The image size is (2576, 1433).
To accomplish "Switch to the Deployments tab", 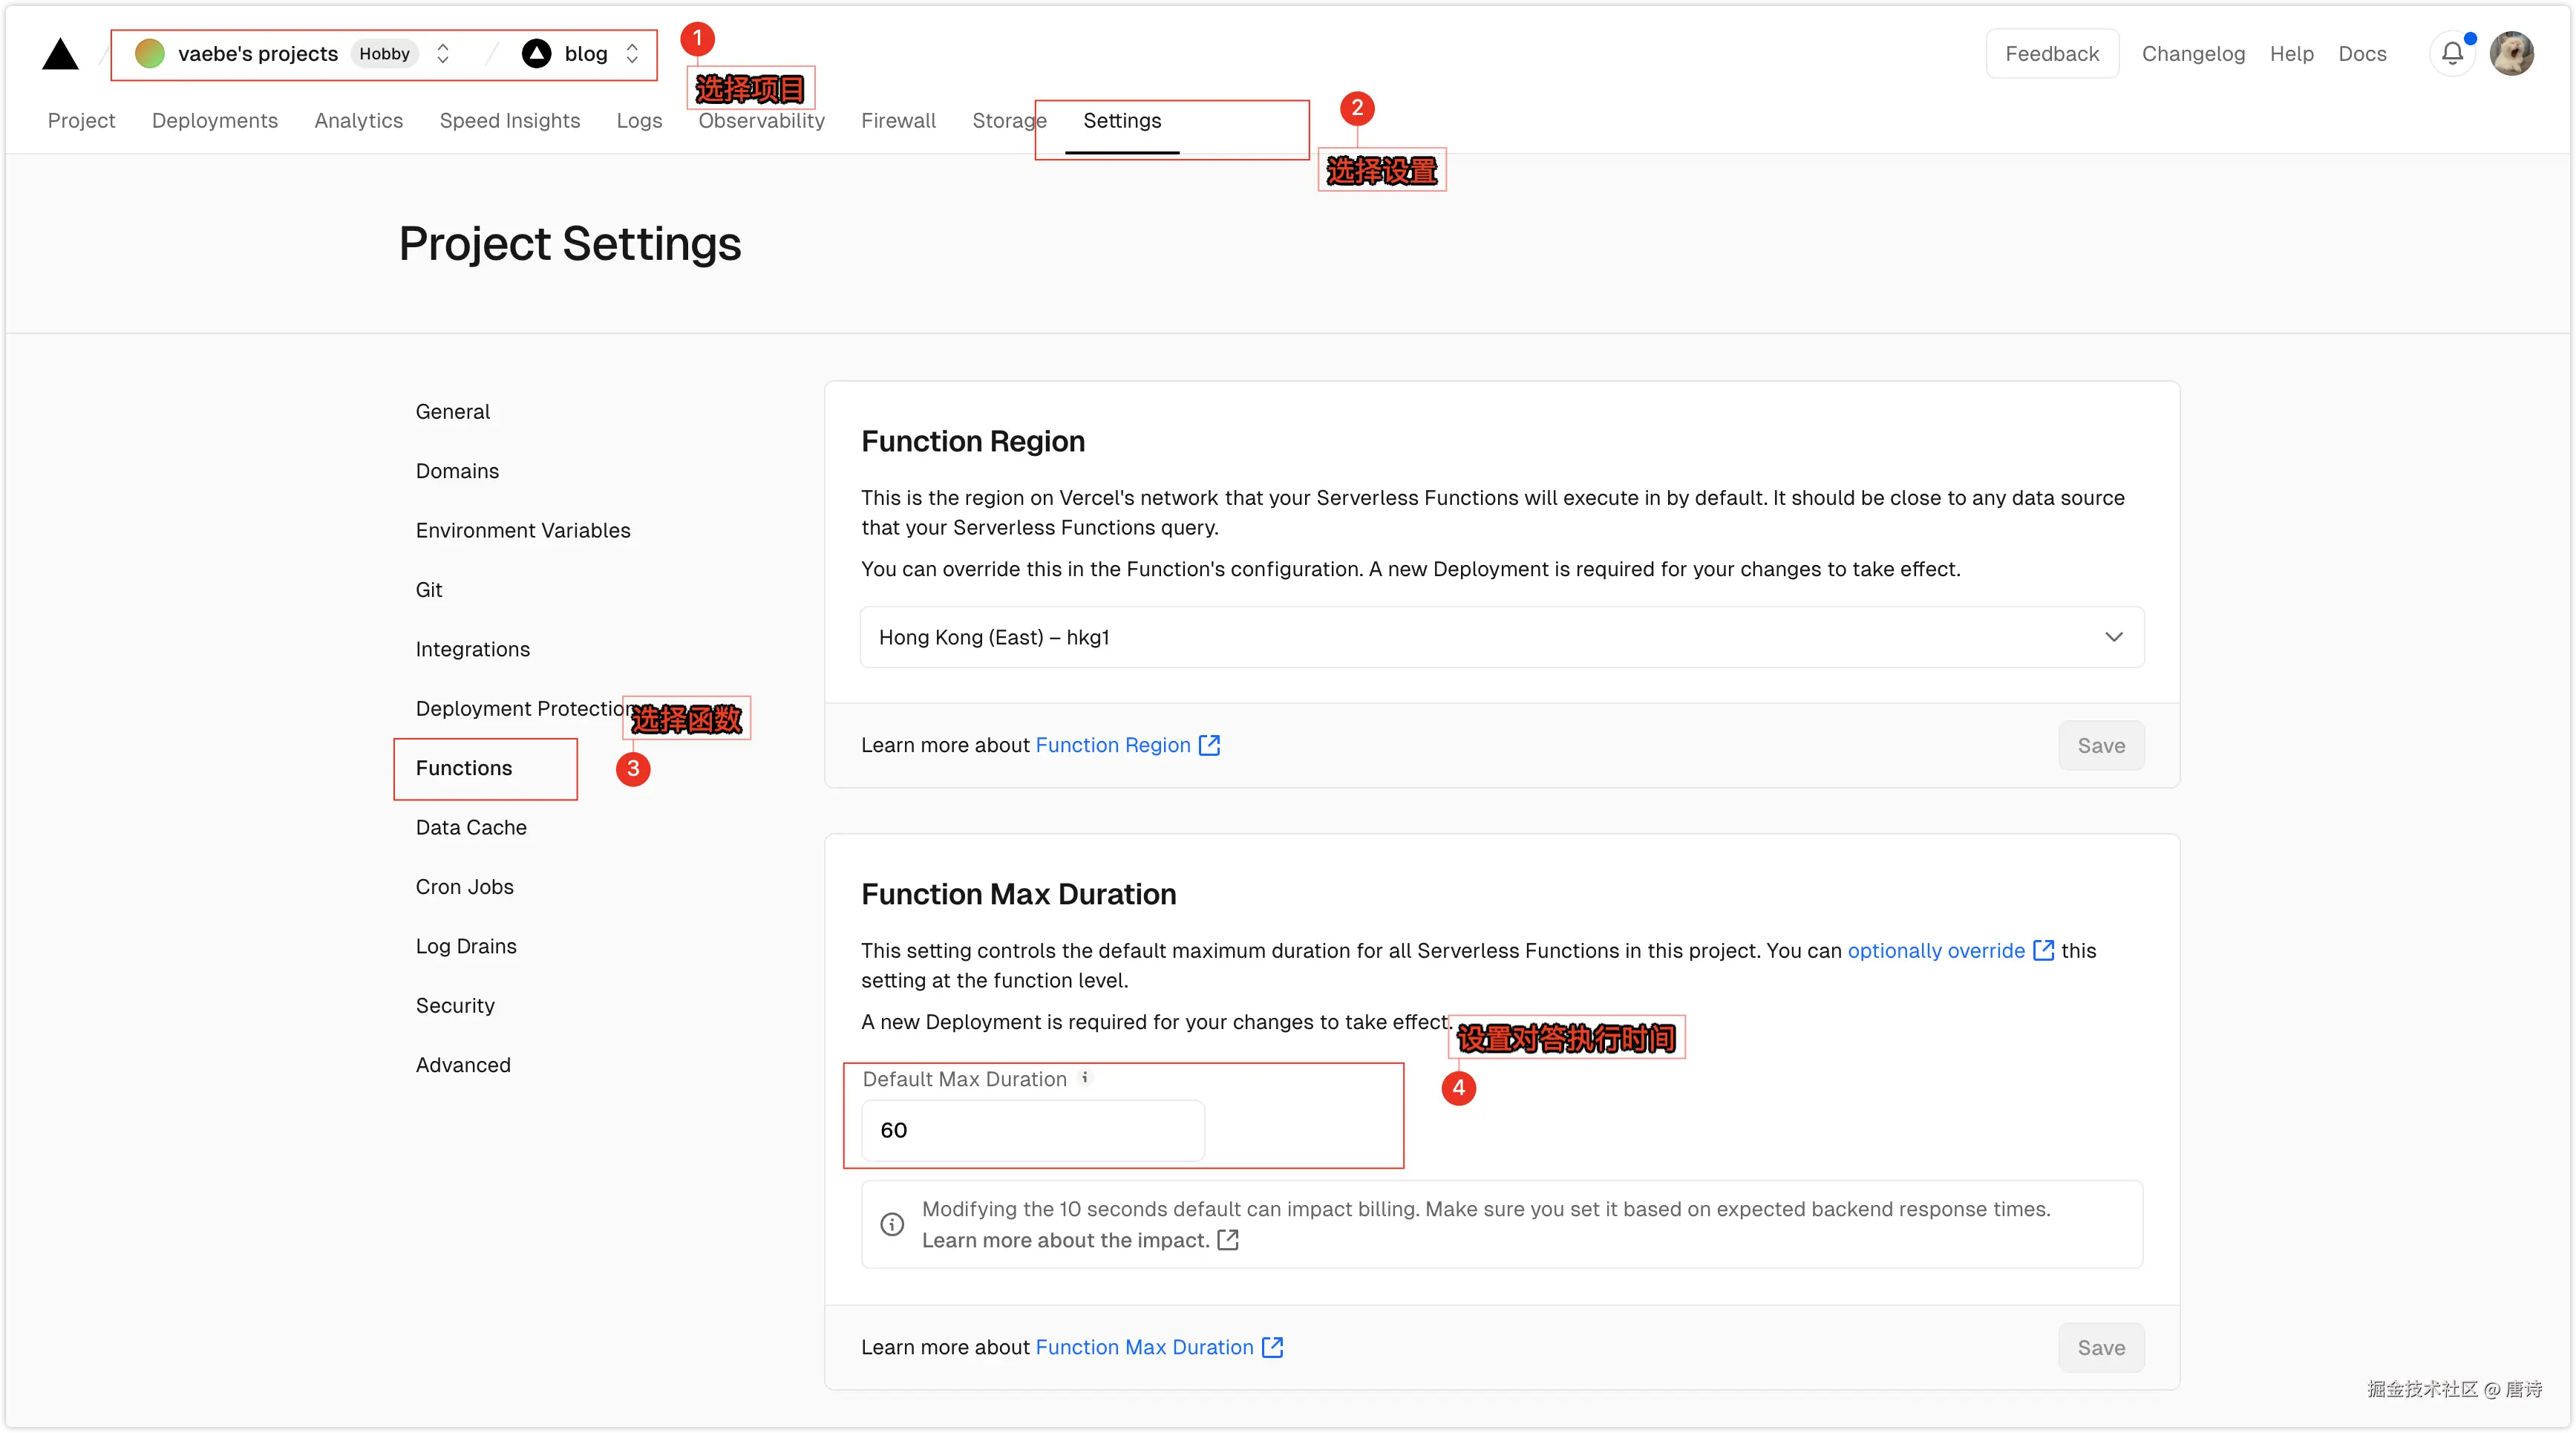I will [x=215, y=121].
